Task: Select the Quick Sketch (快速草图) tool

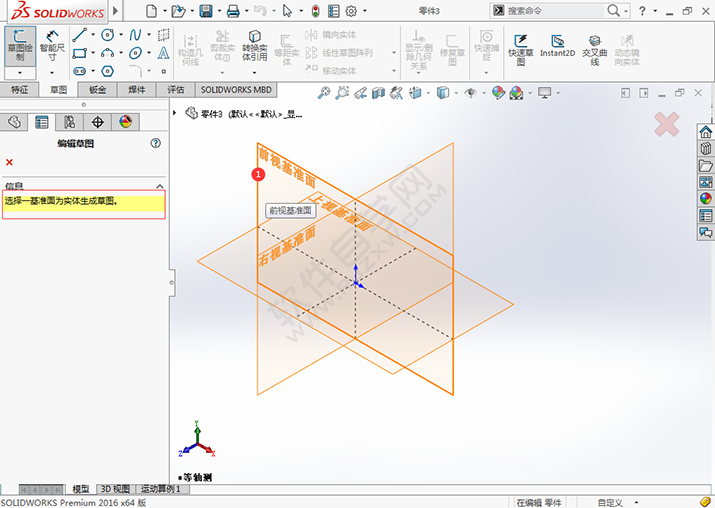Action: [x=521, y=46]
